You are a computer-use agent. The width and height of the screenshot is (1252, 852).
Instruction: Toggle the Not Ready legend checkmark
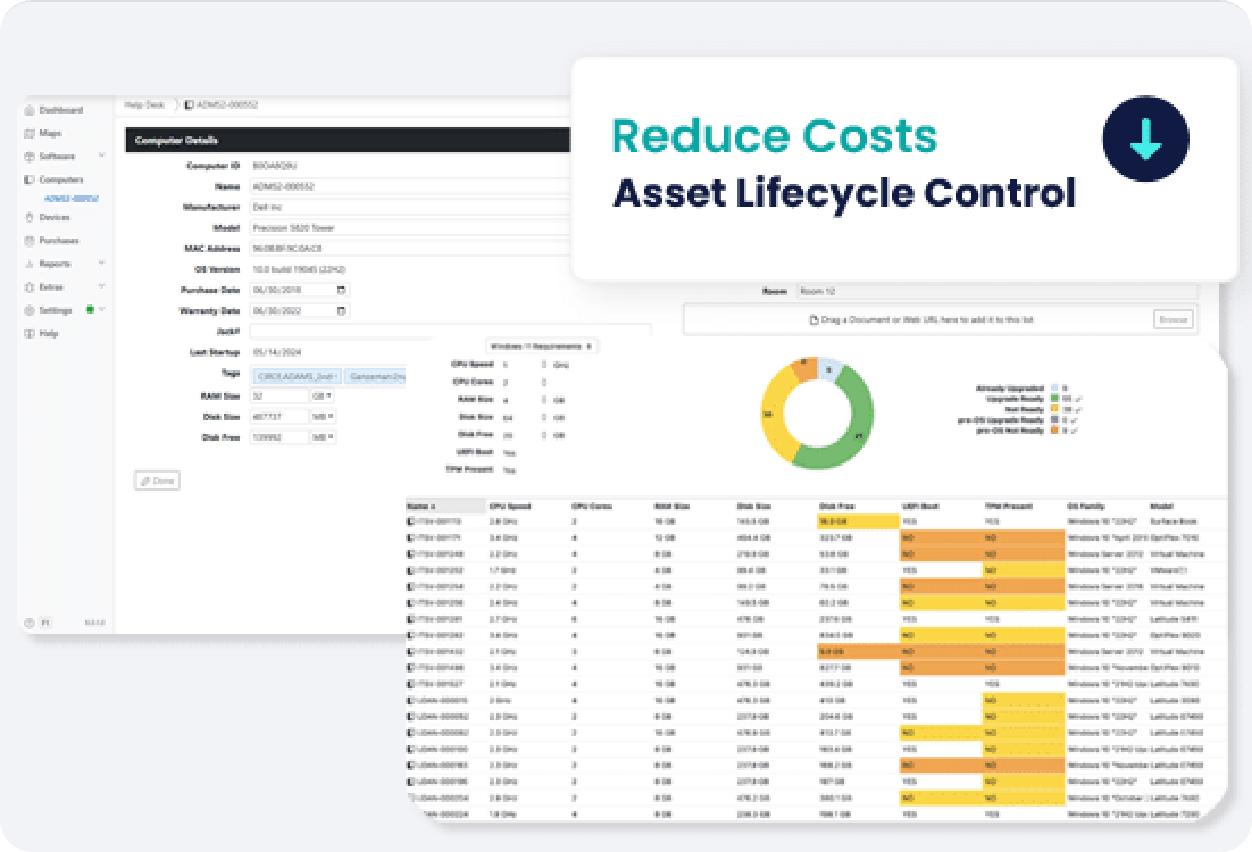click(1080, 409)
